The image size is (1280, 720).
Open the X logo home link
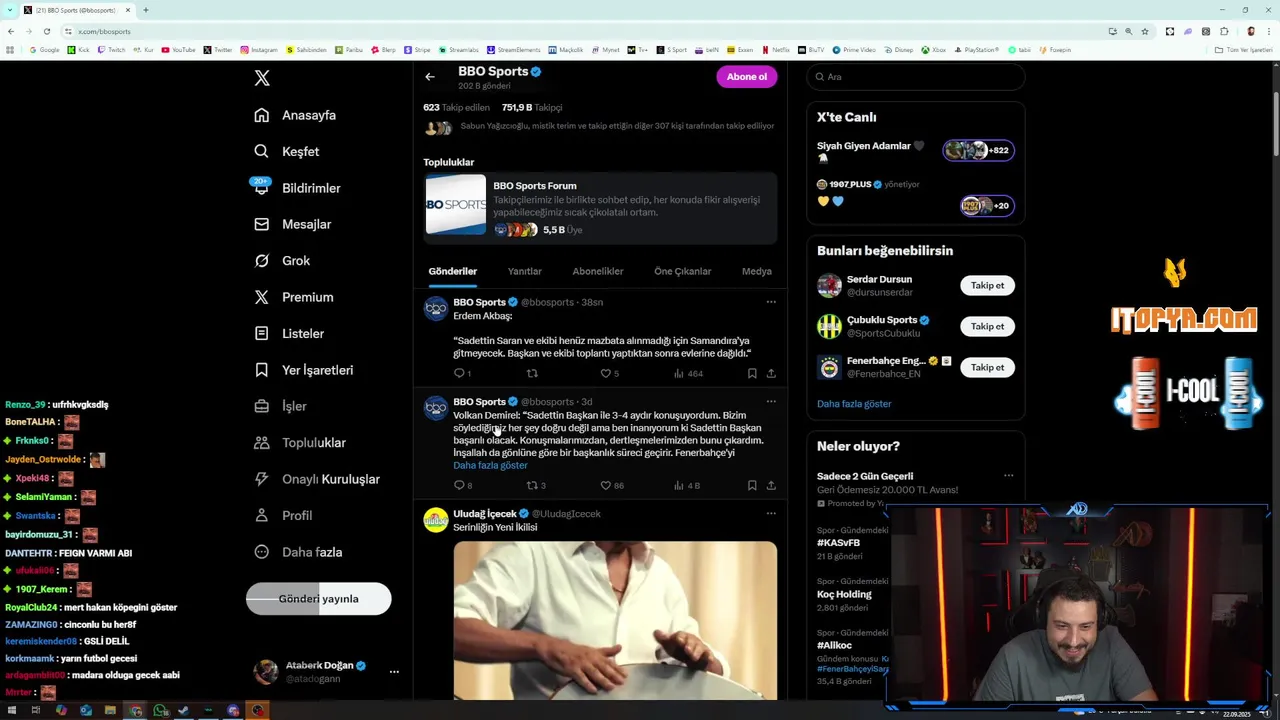pyautogui.click(x=262, y=78)
